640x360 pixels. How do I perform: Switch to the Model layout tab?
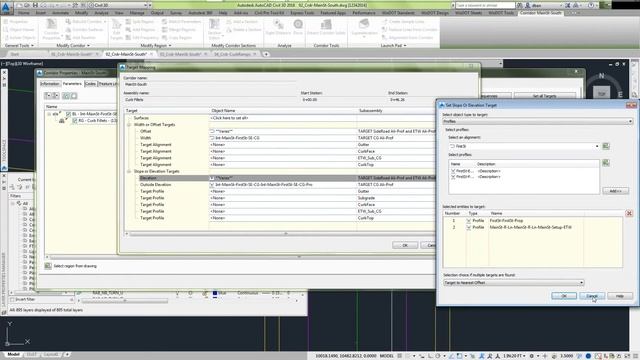click(13, 355)
